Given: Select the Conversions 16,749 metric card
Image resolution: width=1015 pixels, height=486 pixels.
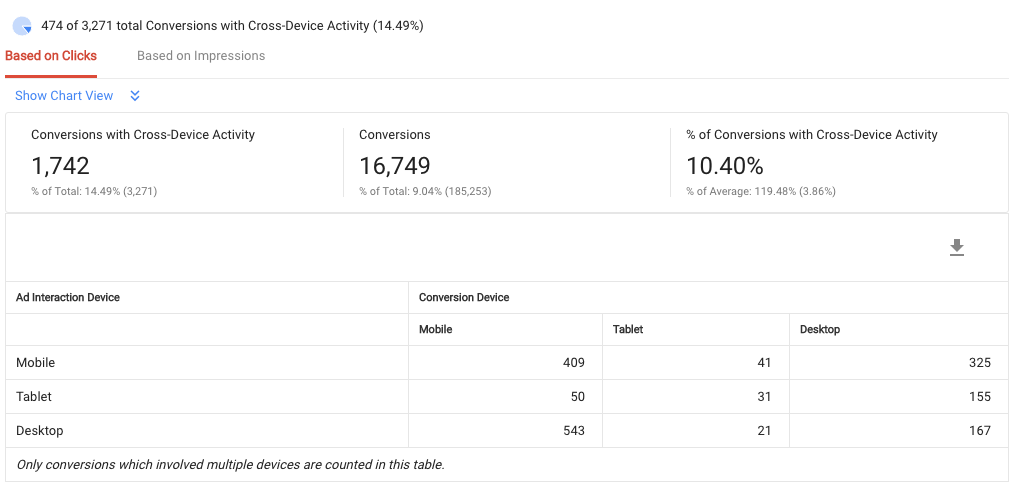Looking at the screenshot, I should 507,162.
